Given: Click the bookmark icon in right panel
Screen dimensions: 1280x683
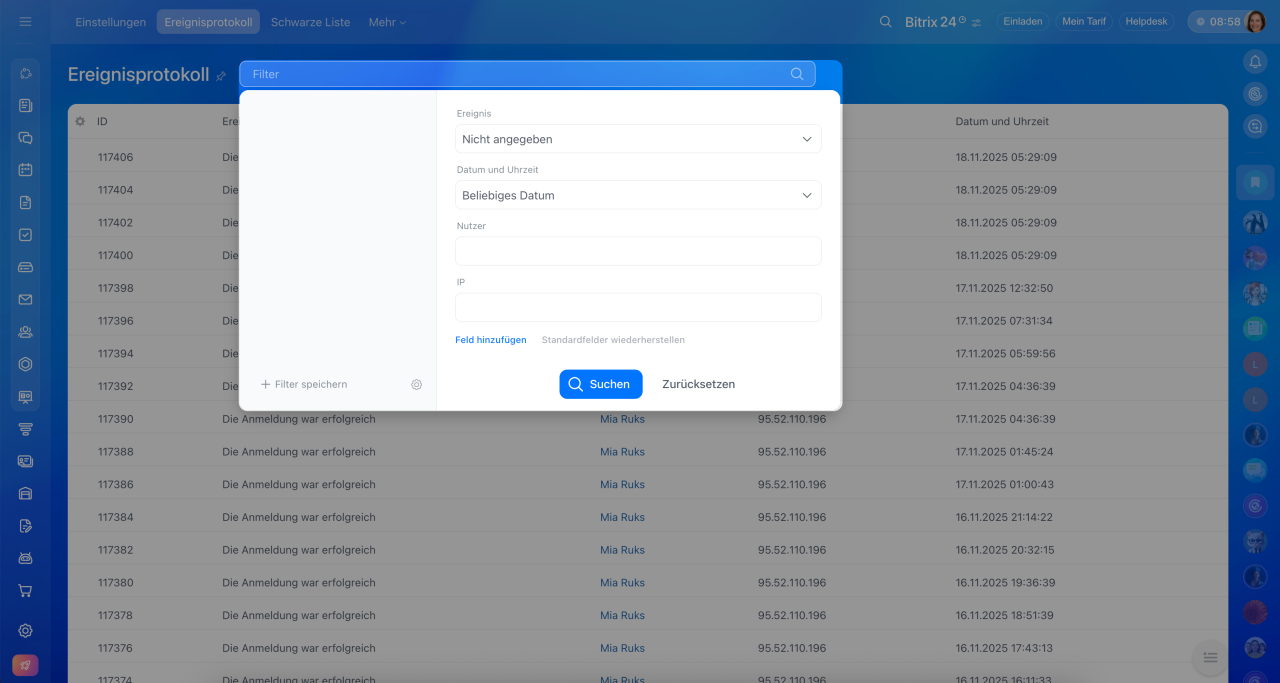Looking at the screenshot, I should (x=1255, y=183).
